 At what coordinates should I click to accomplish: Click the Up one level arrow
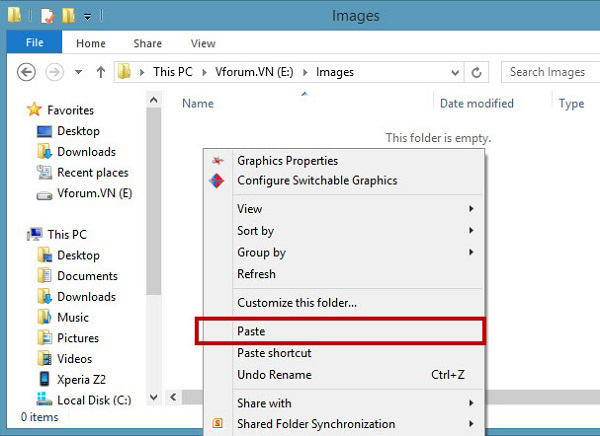[100, 72]
